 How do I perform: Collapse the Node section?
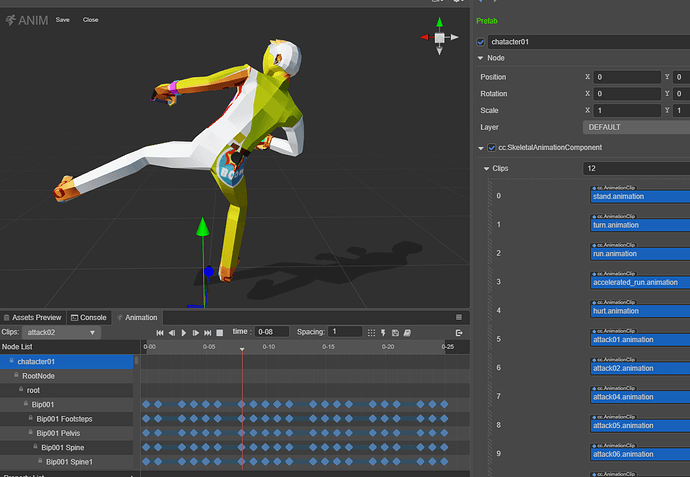479,59
